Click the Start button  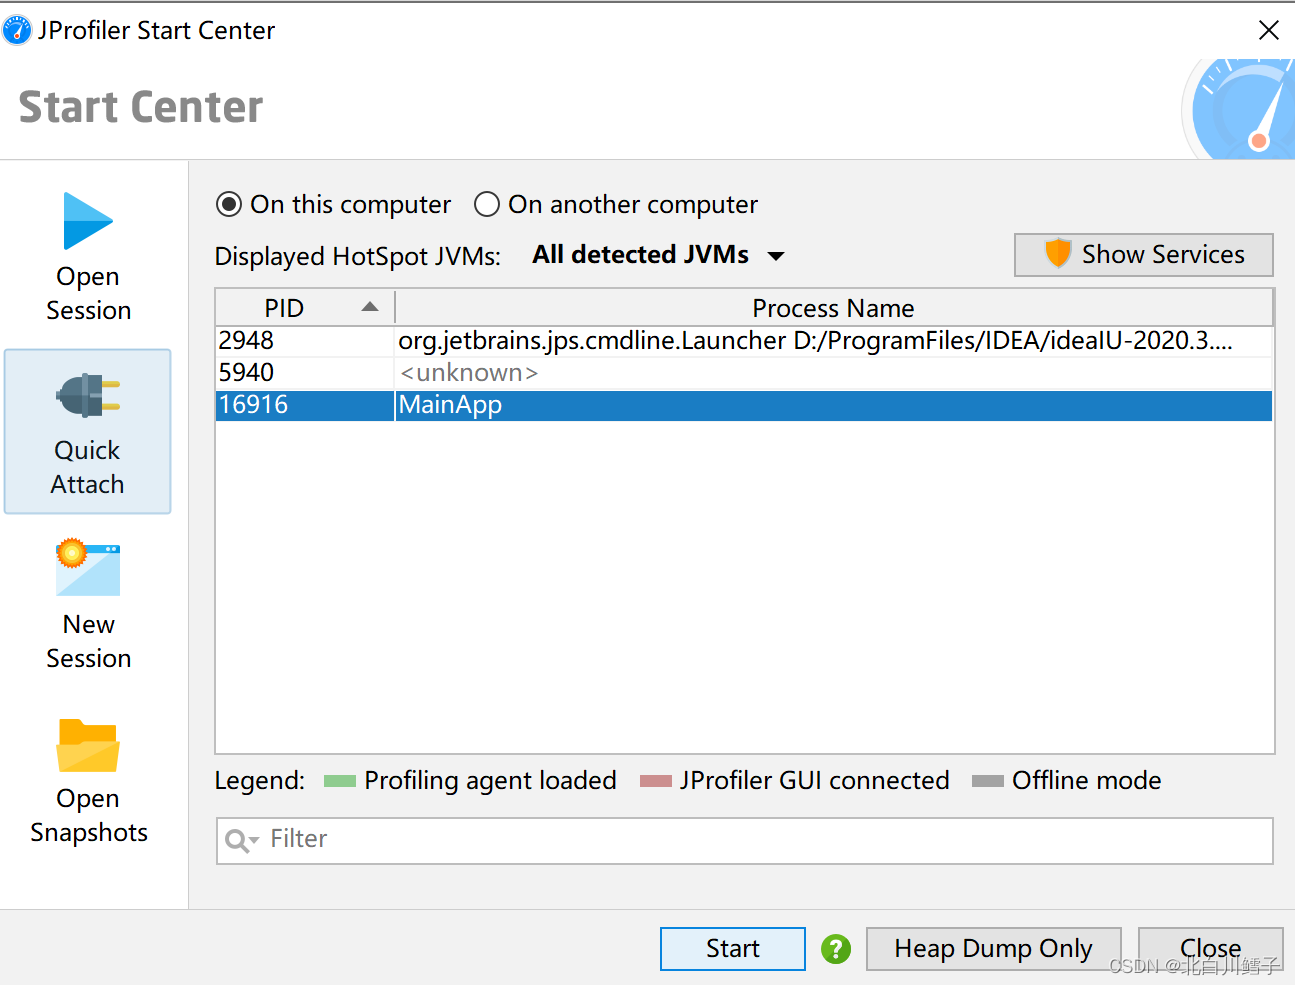(733, 949)
